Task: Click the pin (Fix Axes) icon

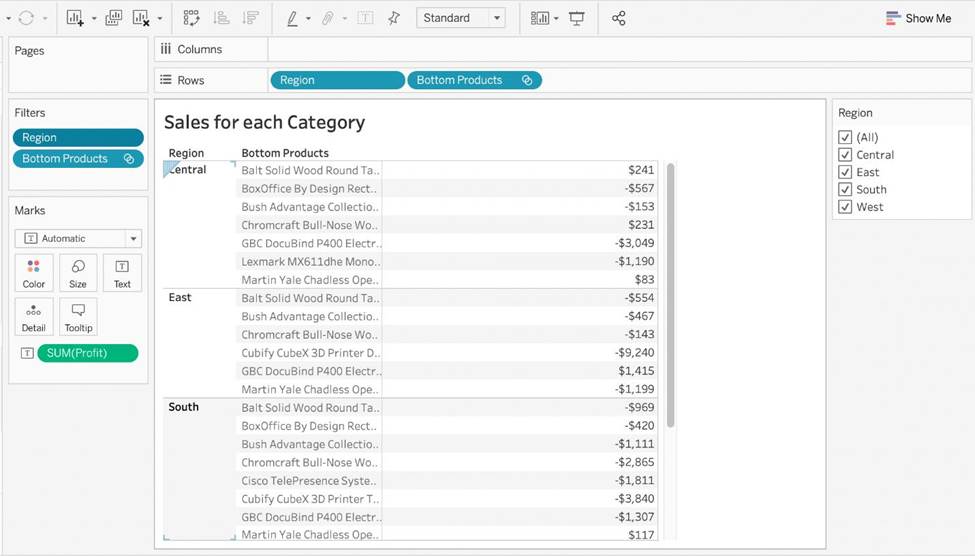Action: tap(394, 18)
